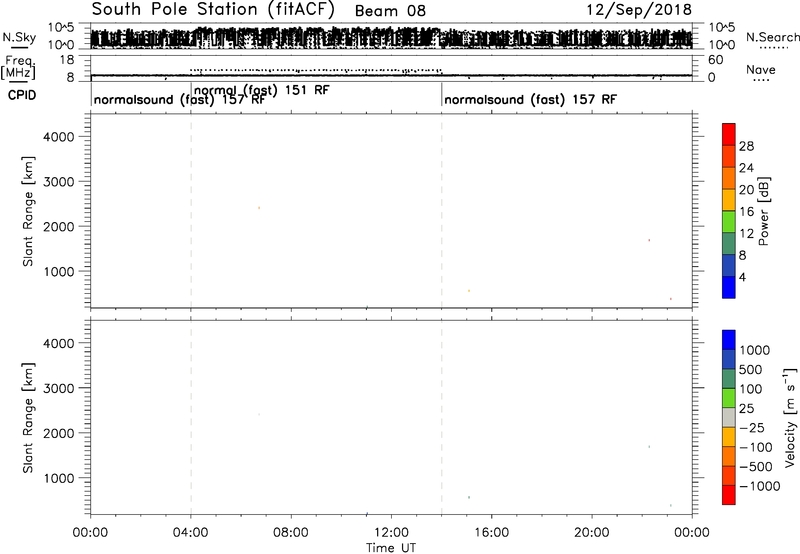The height and width of the screenshot is (554, 800).
Task: Pick the yellow 16–20 dB Power colorbar segment
Action: 729,200
